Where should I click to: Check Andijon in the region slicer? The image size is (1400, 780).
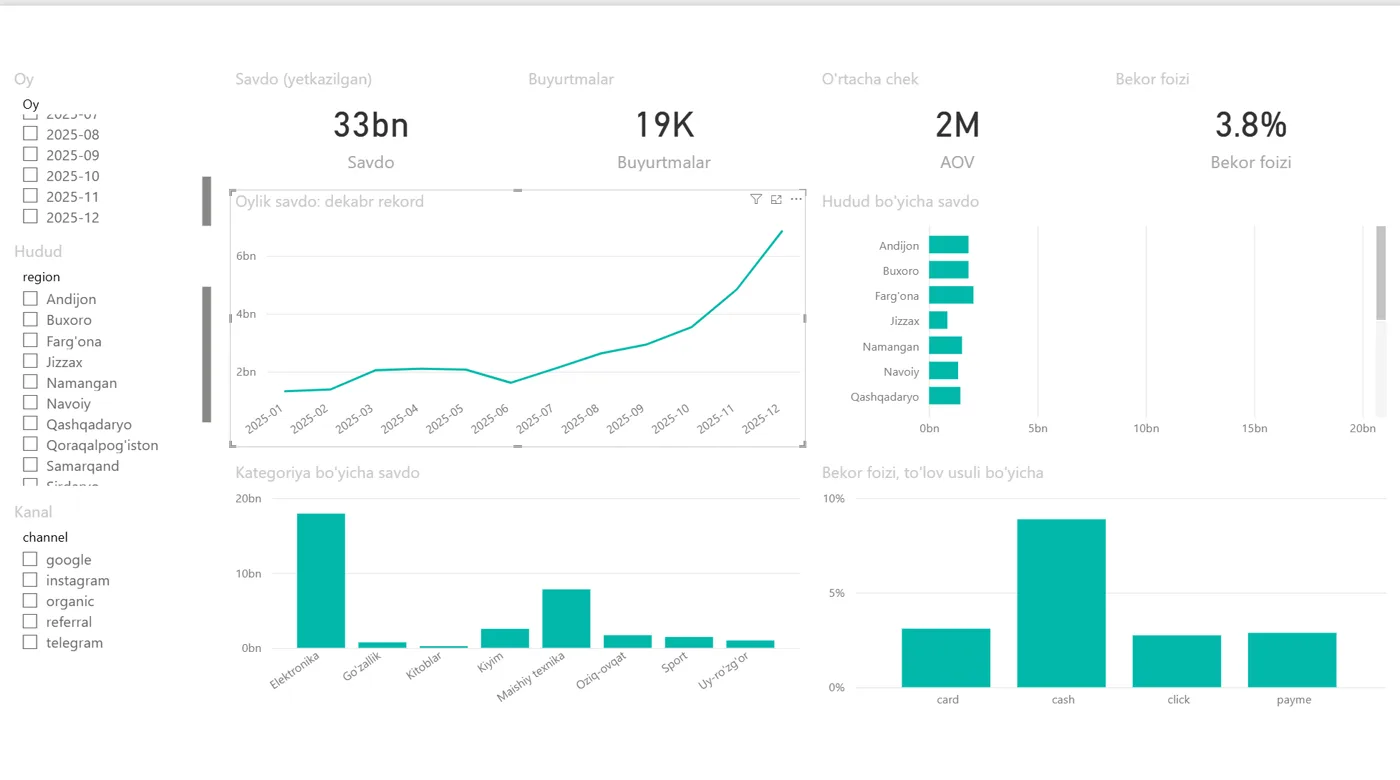[x=30, y=298]
